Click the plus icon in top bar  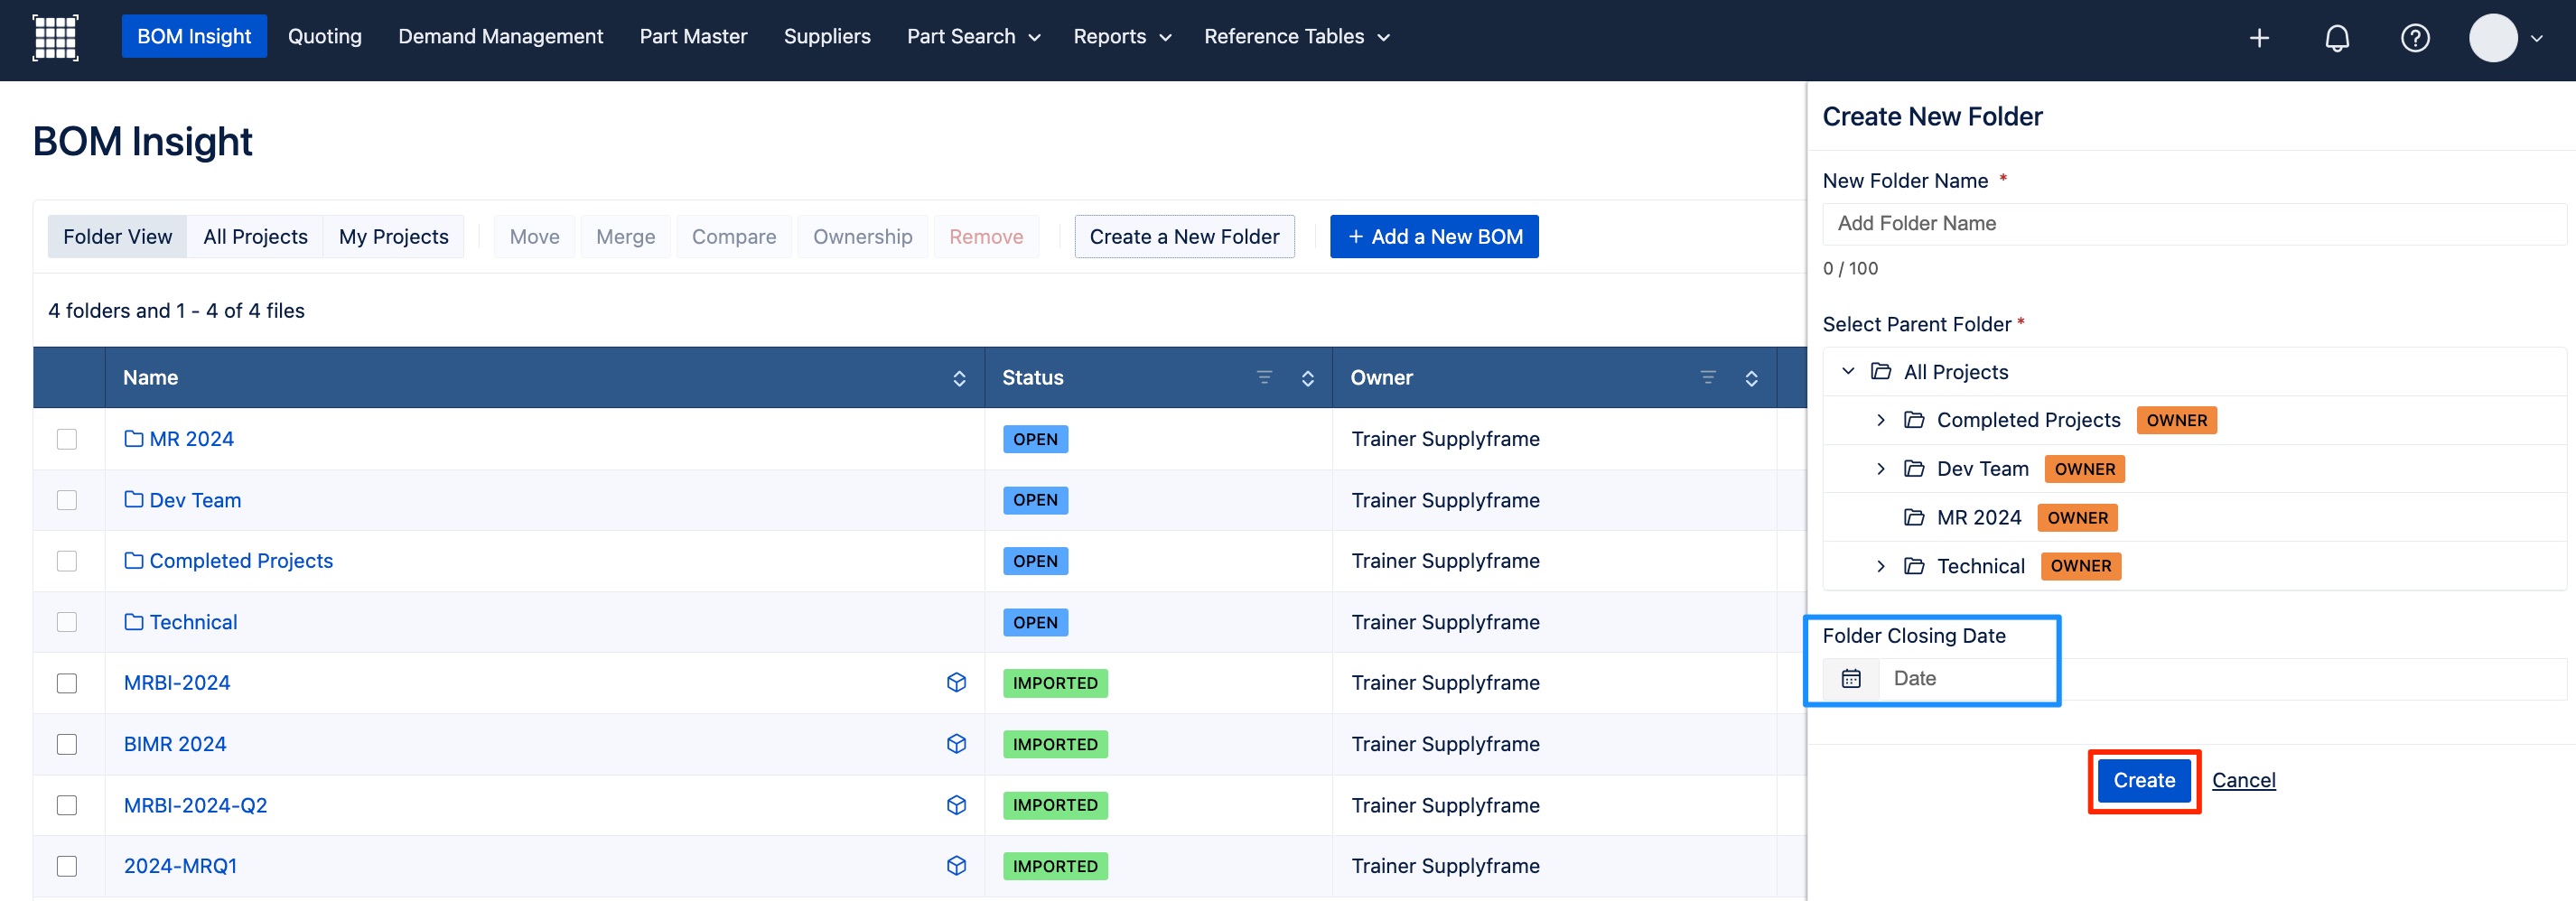coord(2259,38)
